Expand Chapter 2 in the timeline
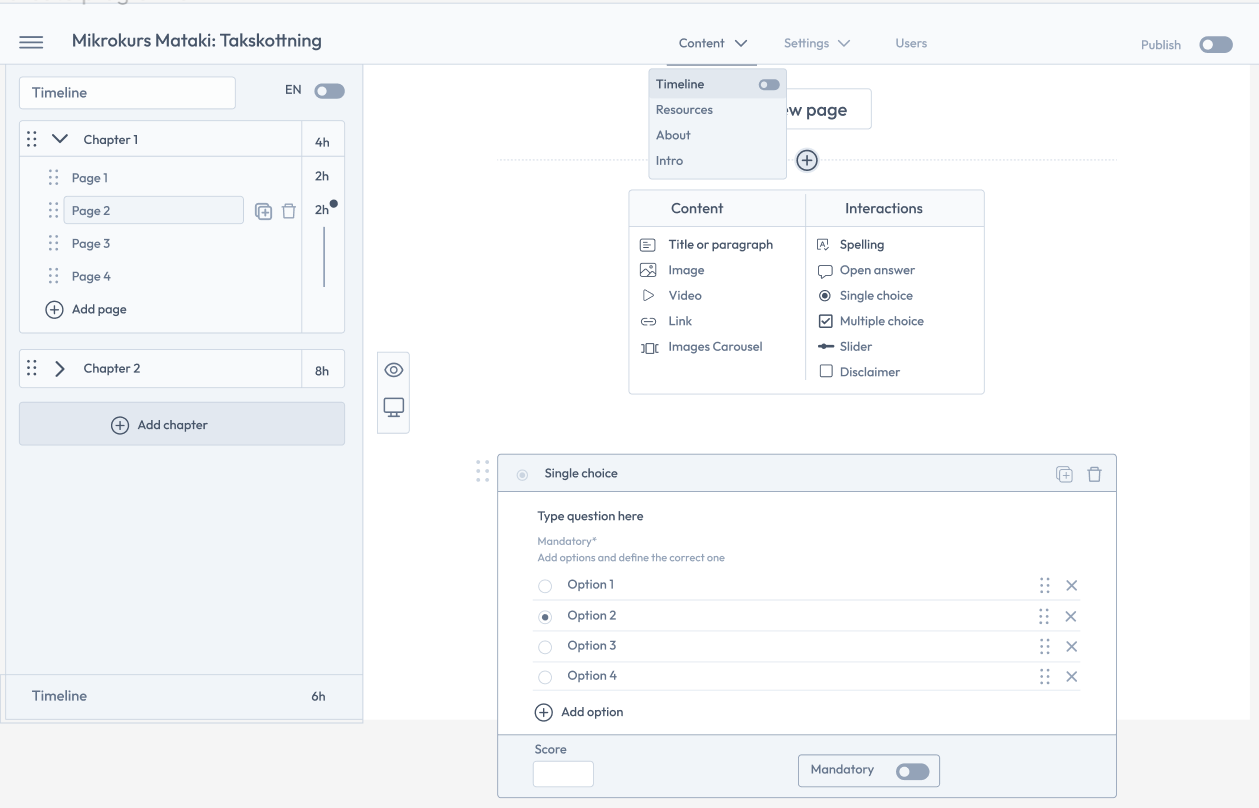Viewport: 1259px width, 808px height. click(59, 368)
